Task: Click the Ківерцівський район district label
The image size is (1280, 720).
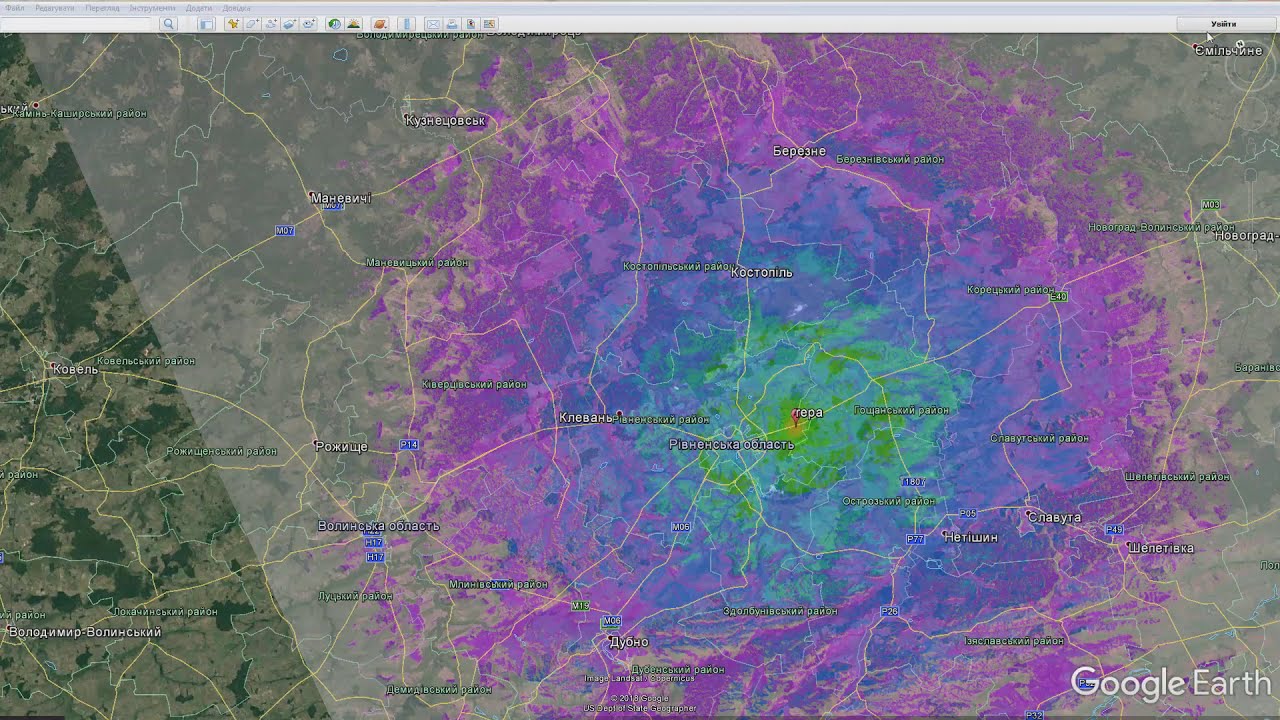Action: 474,384
